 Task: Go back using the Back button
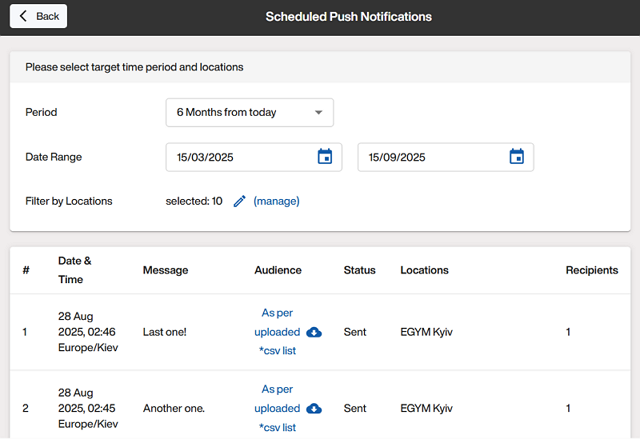pos(38,16)
